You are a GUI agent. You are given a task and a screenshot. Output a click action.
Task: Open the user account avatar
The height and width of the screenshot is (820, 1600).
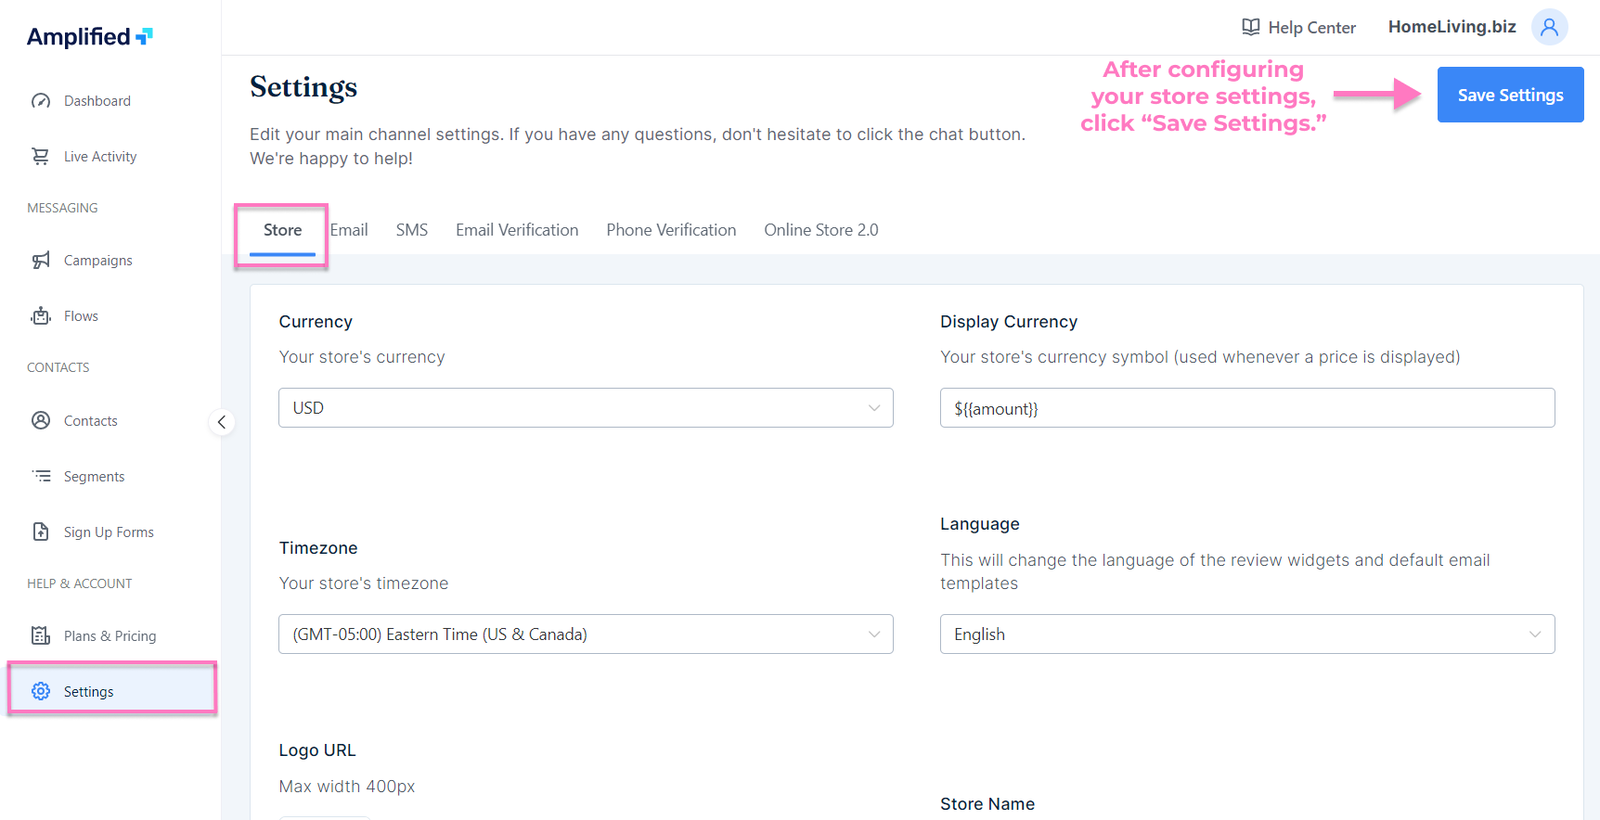[x=1549, y=27]
